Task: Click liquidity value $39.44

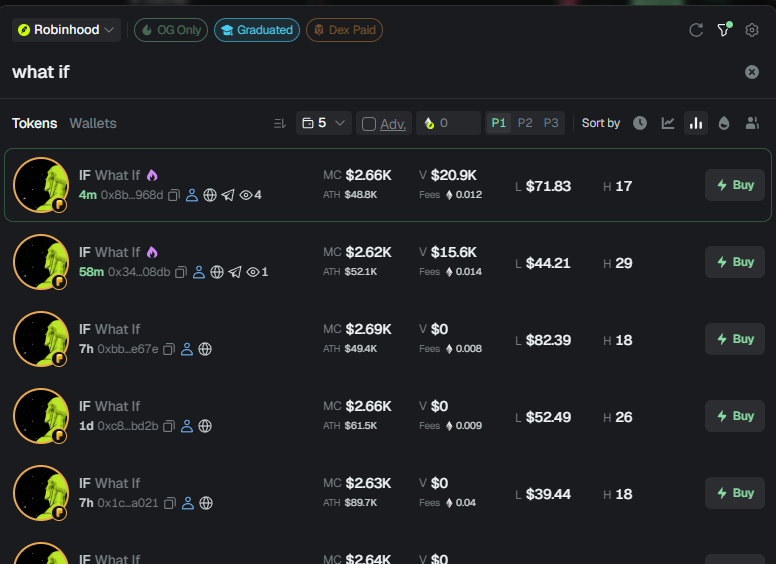Action: point(548,494)
